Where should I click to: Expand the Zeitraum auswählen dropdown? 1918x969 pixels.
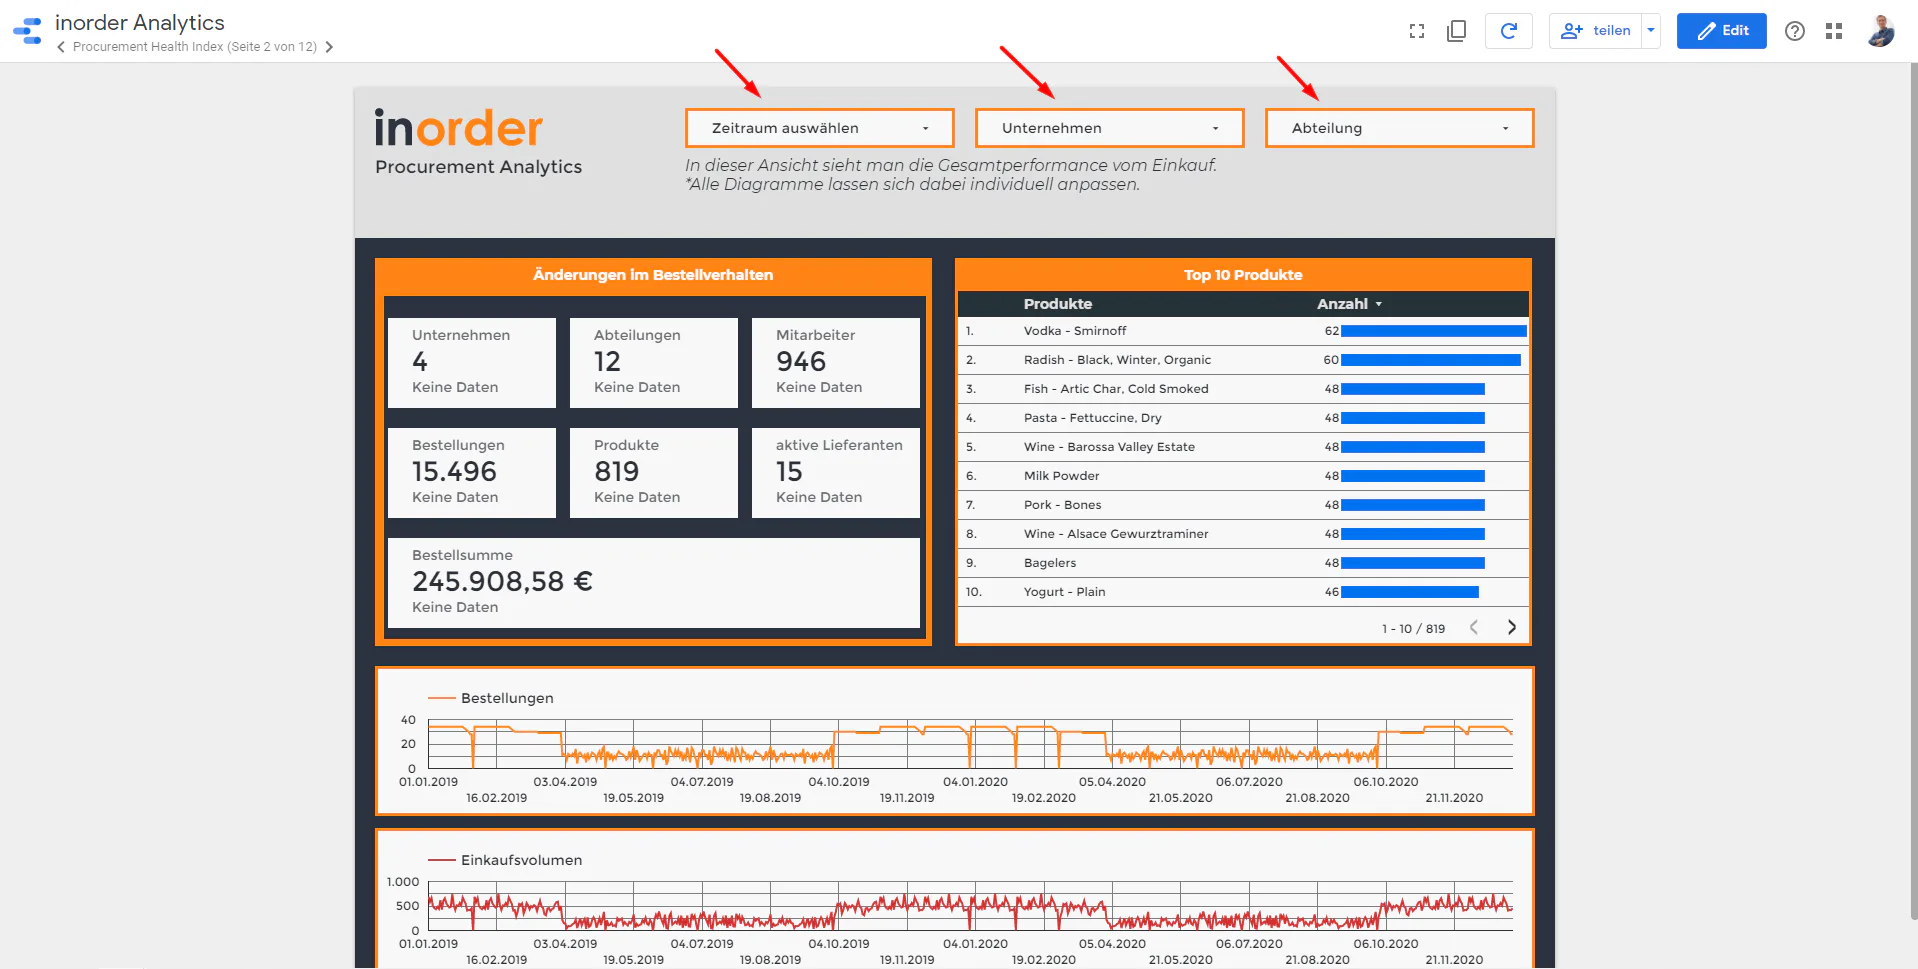point(820,128)
